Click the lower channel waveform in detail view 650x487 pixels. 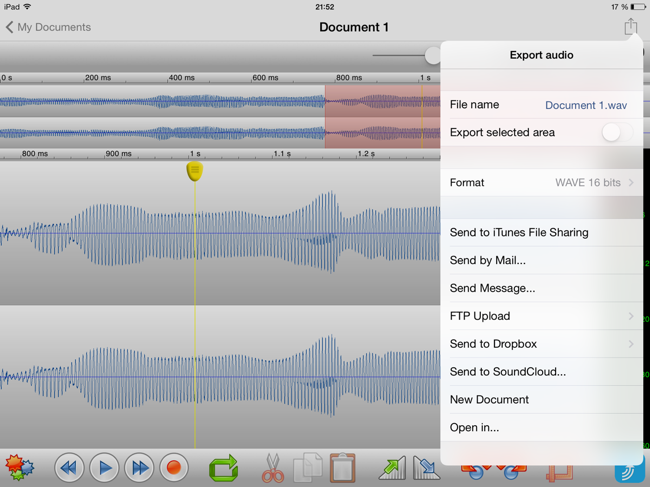click(x=220, y=376)
